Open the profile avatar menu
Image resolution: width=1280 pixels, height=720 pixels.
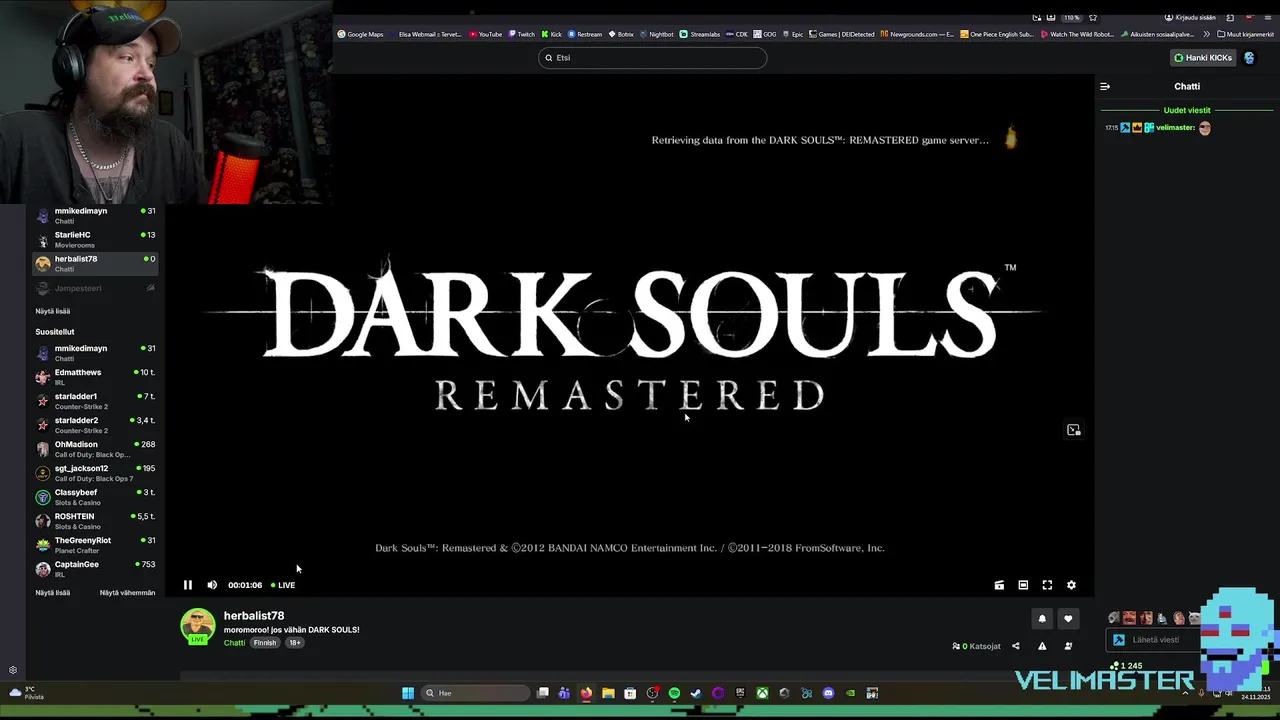point(1249,58)
